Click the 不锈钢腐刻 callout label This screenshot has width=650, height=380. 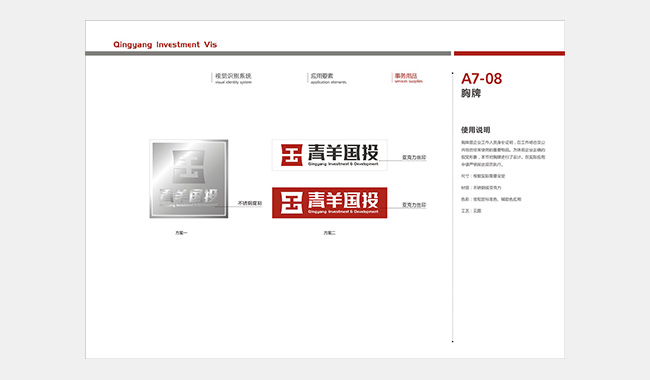tap(250, 203)
